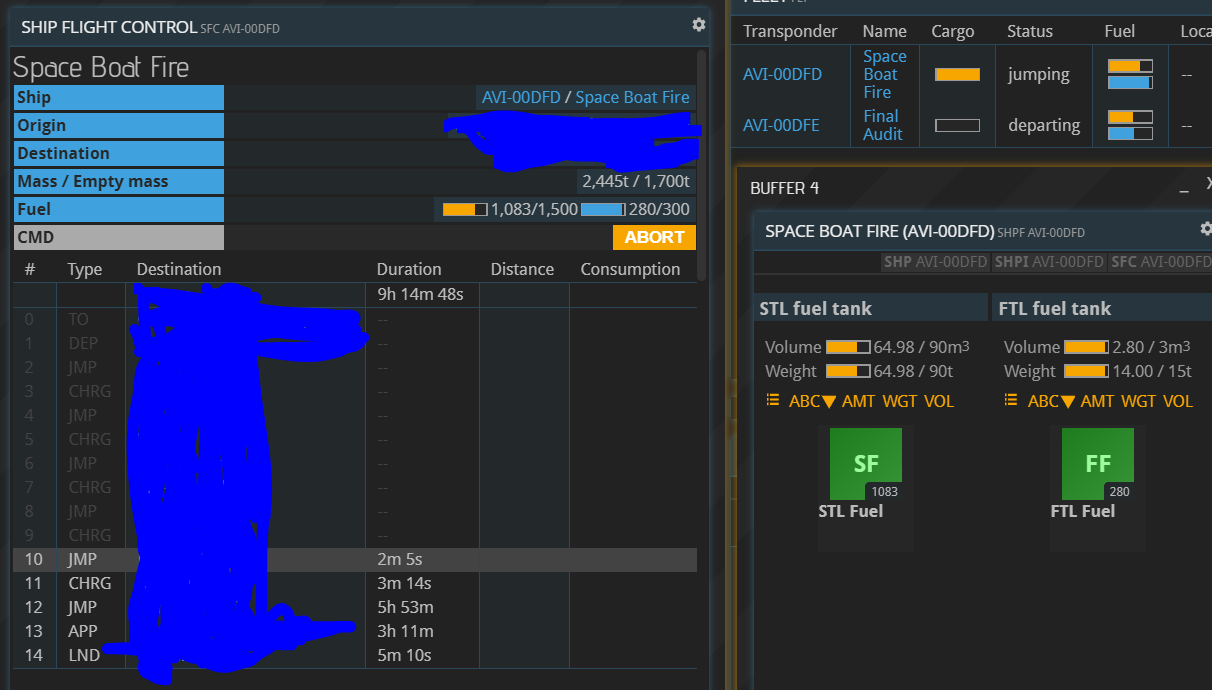Toggle ABC sort direction in STL fuel tank

click(812, 401)
